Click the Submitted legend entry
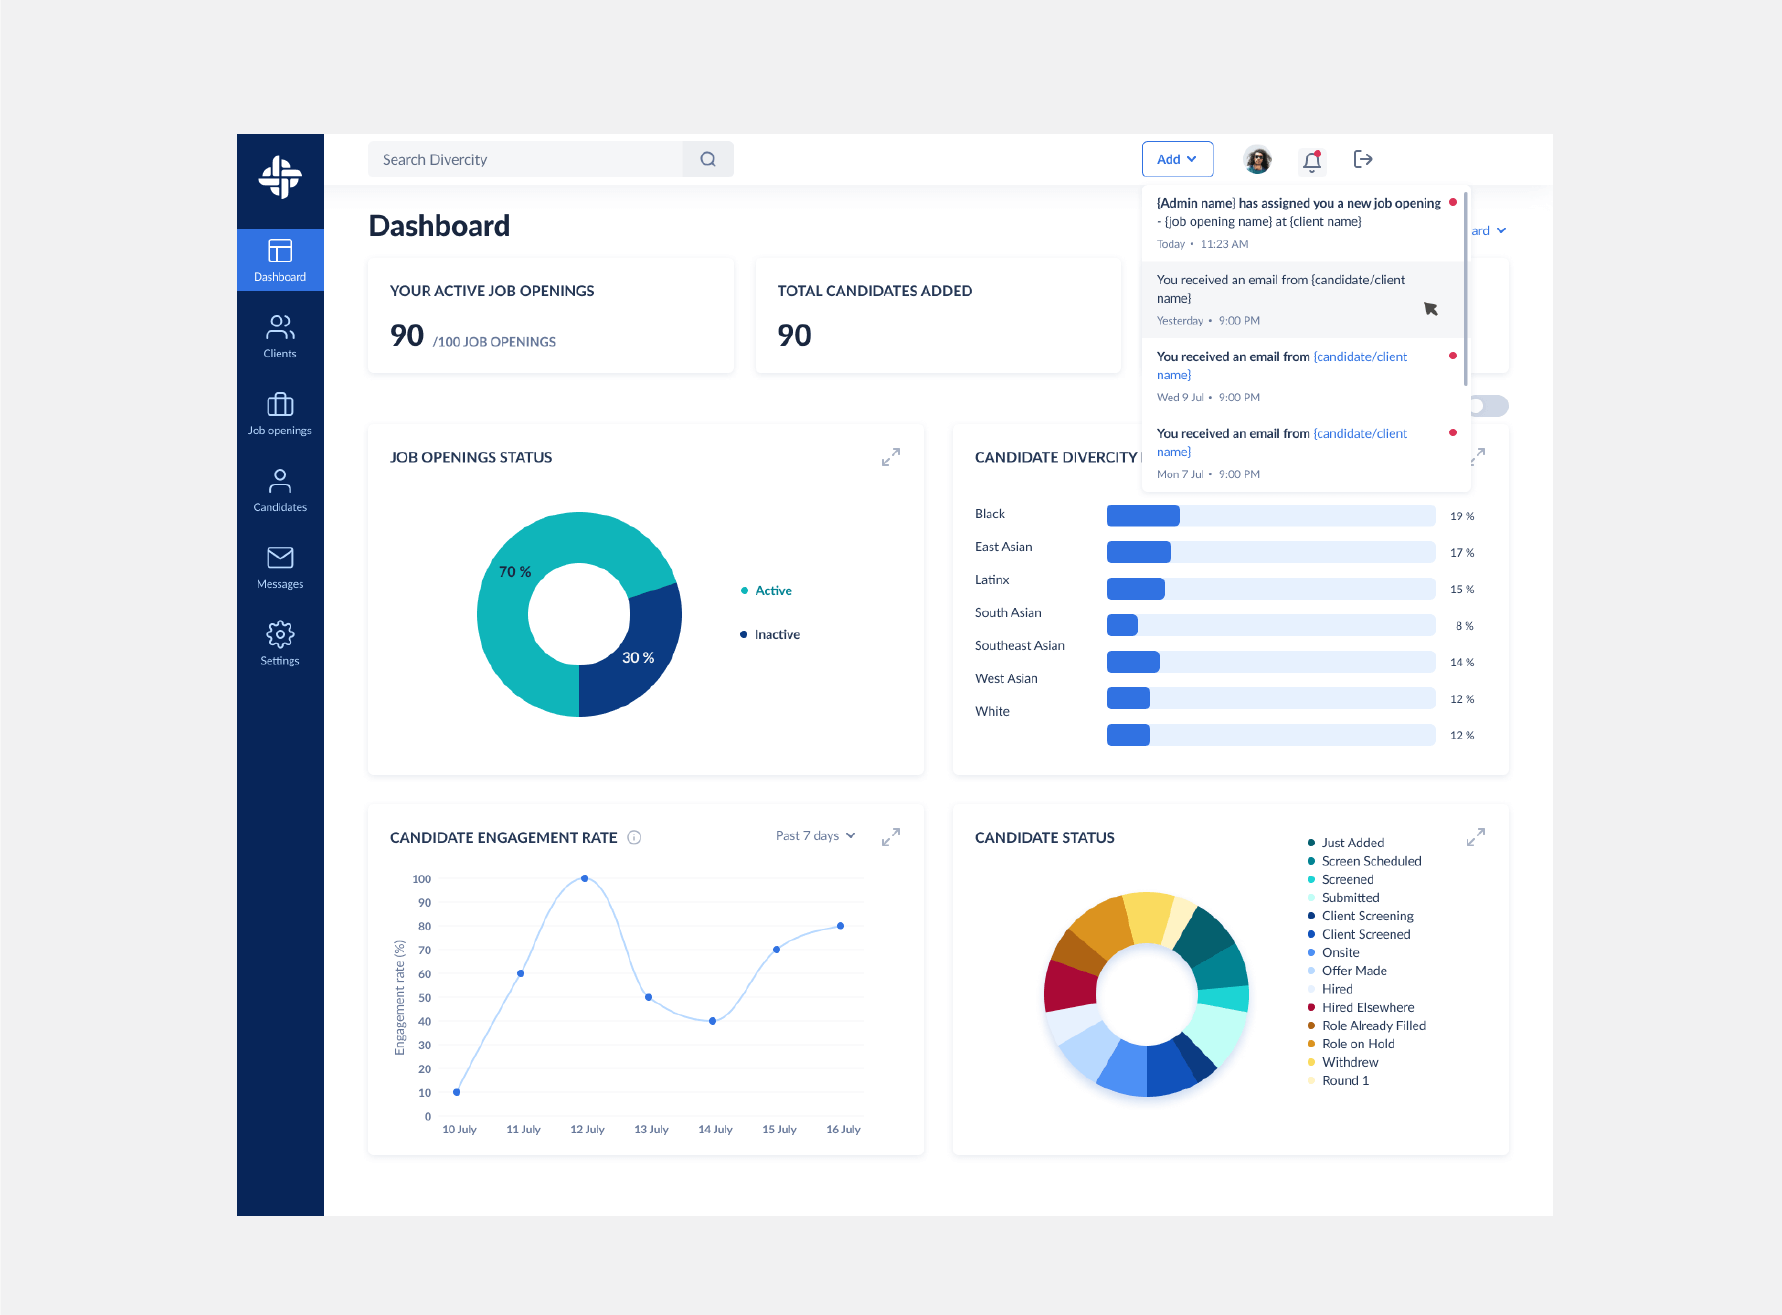The width and height of the screenshot is (1782, 1315). click(x=1344, y=898)
